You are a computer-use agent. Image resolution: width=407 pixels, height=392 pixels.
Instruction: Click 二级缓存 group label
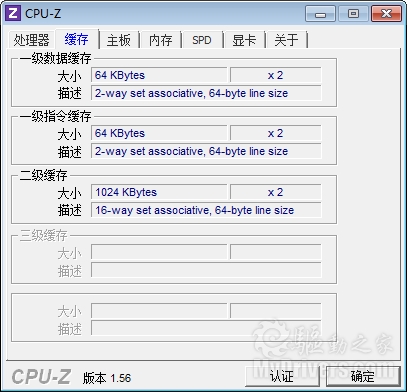[43, 176]
